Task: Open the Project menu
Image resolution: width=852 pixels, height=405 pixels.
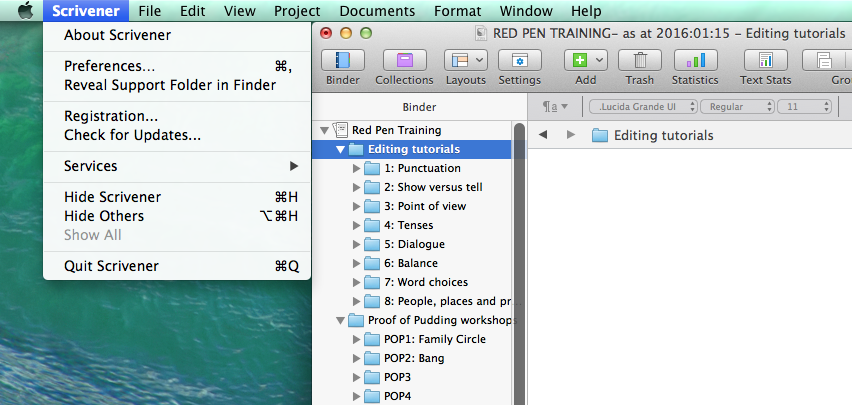Action: [297, 11]
